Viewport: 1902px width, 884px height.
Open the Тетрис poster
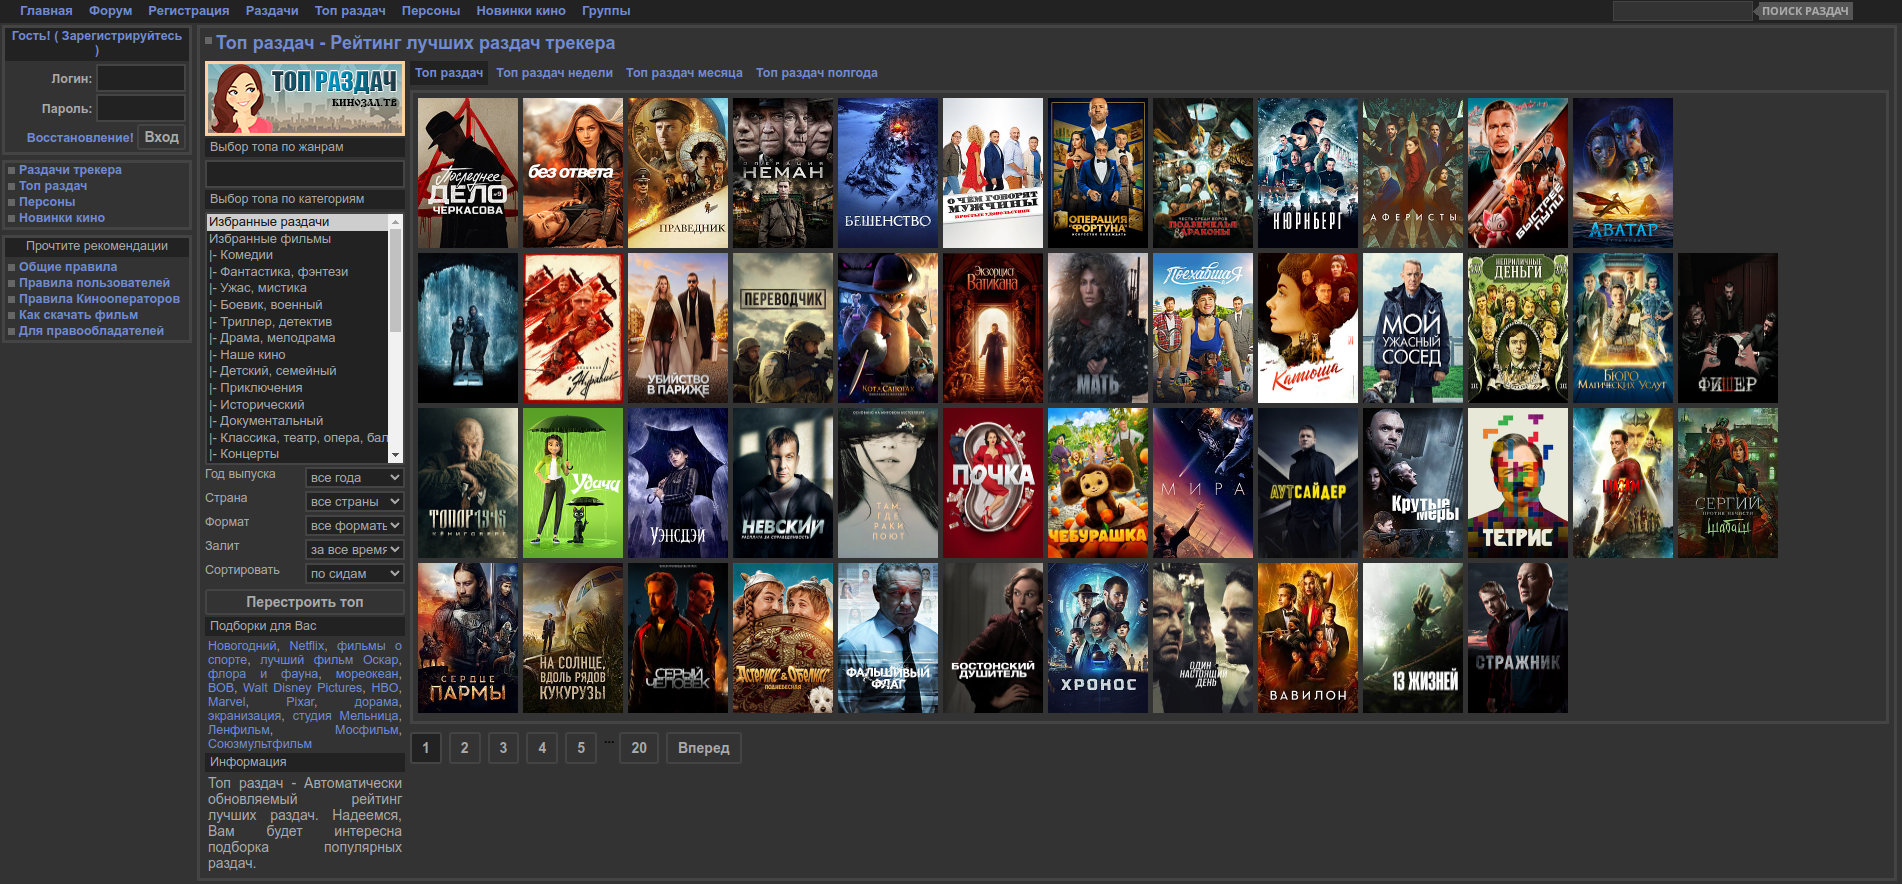[1518, 483]
